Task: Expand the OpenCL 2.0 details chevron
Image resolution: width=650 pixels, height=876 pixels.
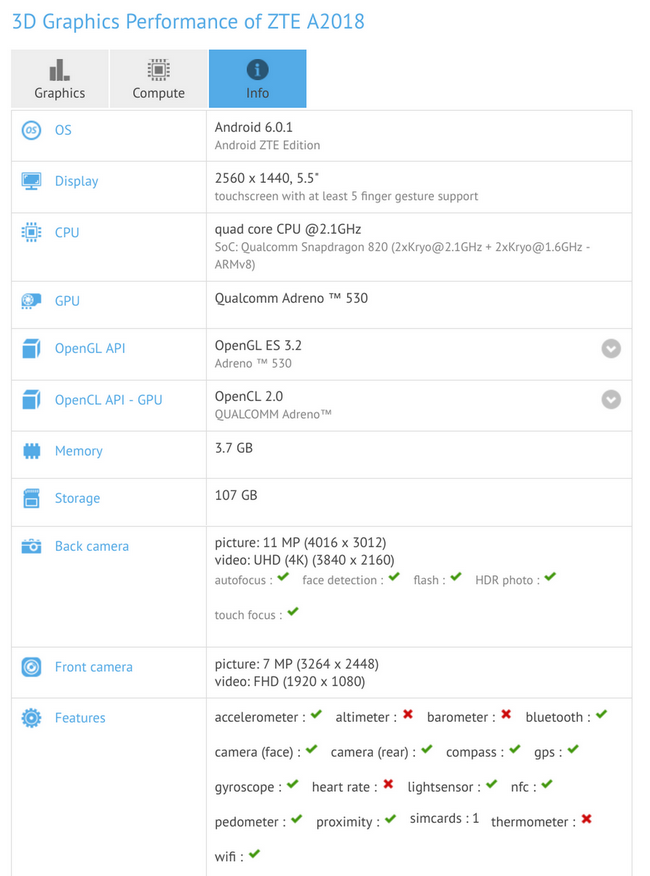Action: [611, 400]
